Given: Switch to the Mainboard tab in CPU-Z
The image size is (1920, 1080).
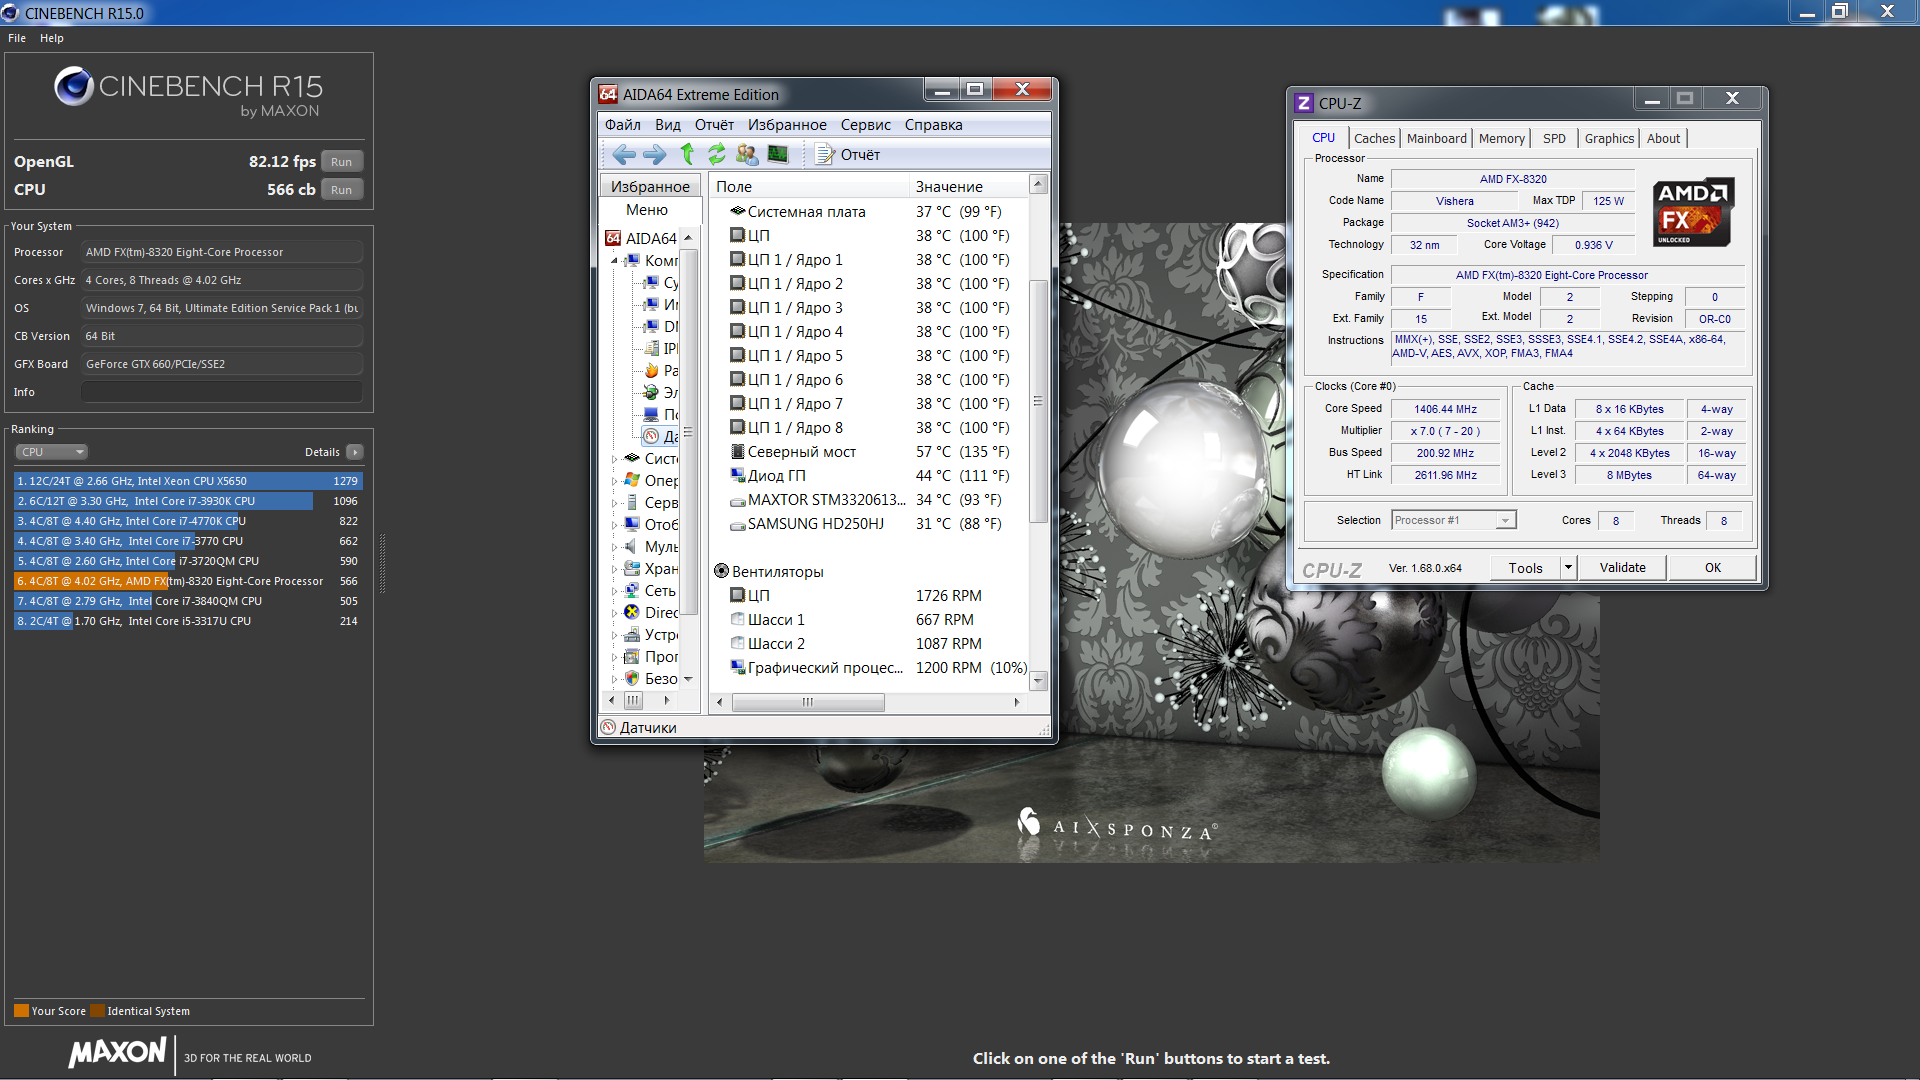Looking at the screenshot, I should coord(1436,138).
